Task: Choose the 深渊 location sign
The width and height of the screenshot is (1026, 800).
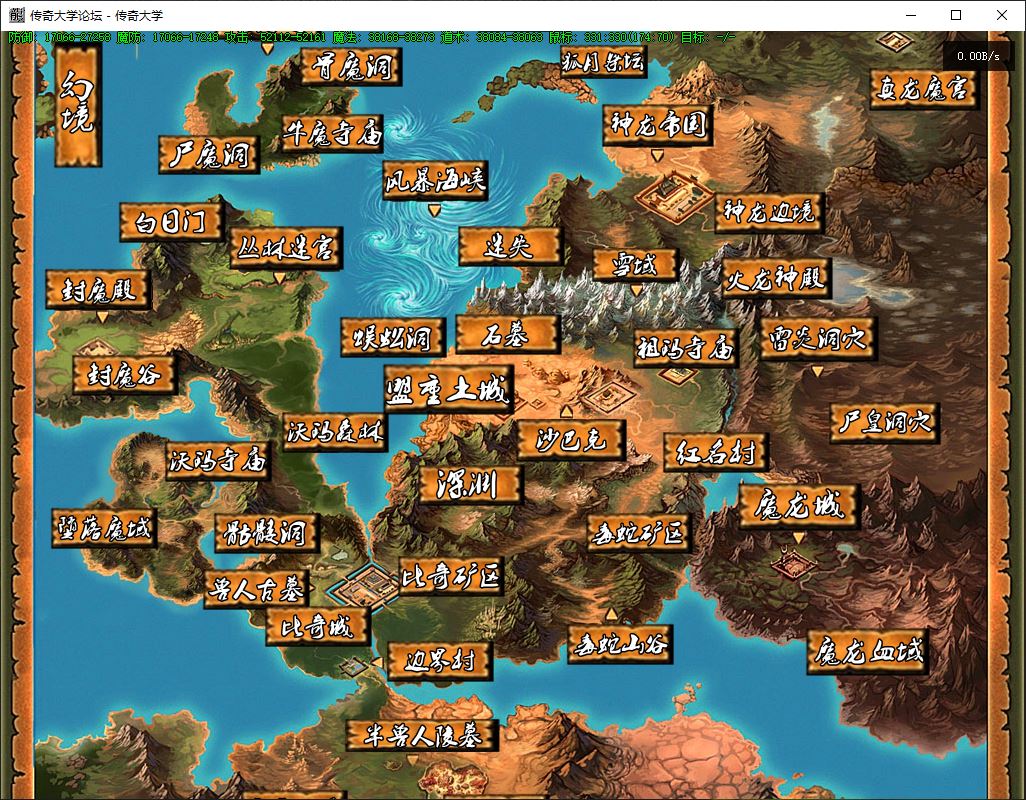Action: pos(470,485)
